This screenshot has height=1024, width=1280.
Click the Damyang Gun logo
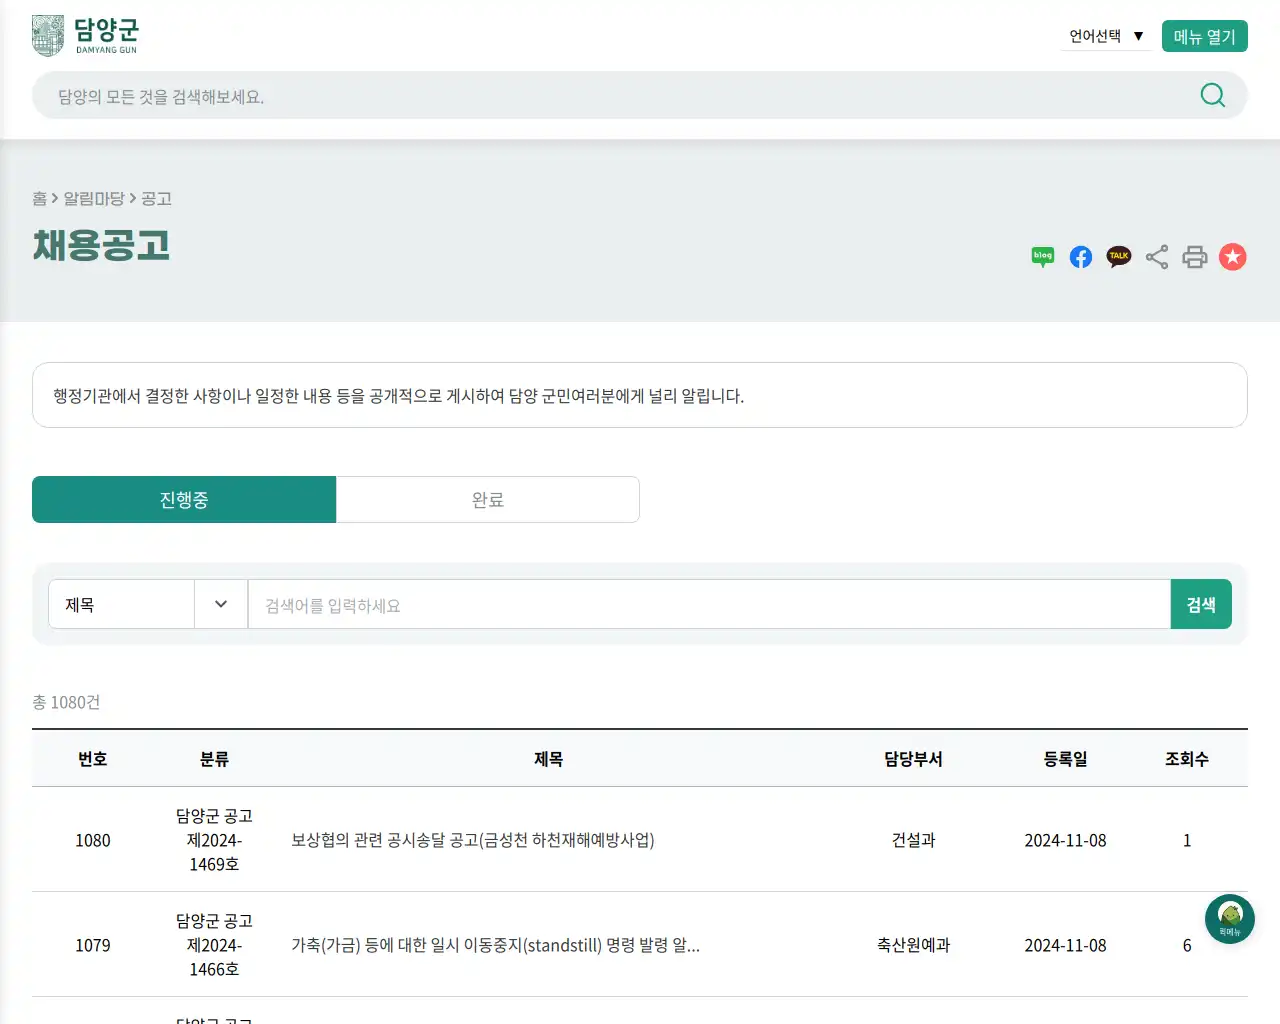pos(87,34)
